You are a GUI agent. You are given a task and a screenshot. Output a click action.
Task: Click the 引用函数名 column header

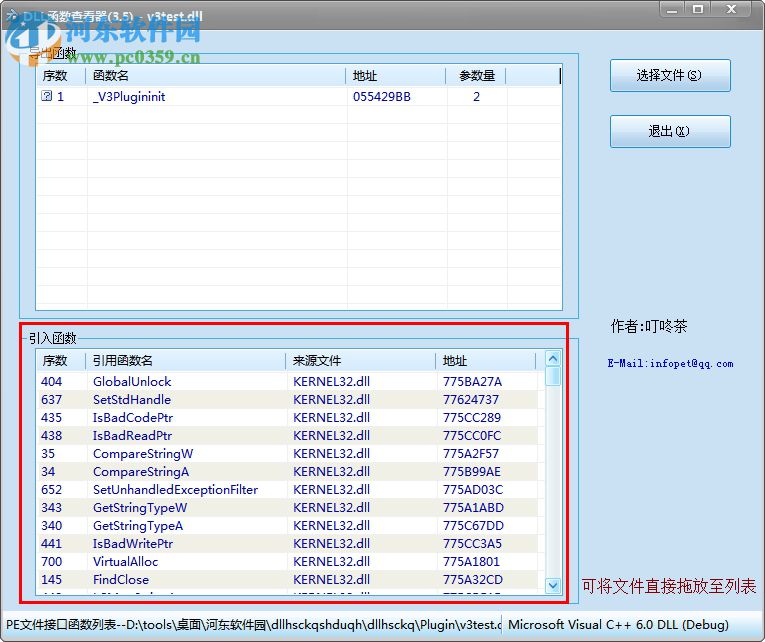[x=186, y=361]
